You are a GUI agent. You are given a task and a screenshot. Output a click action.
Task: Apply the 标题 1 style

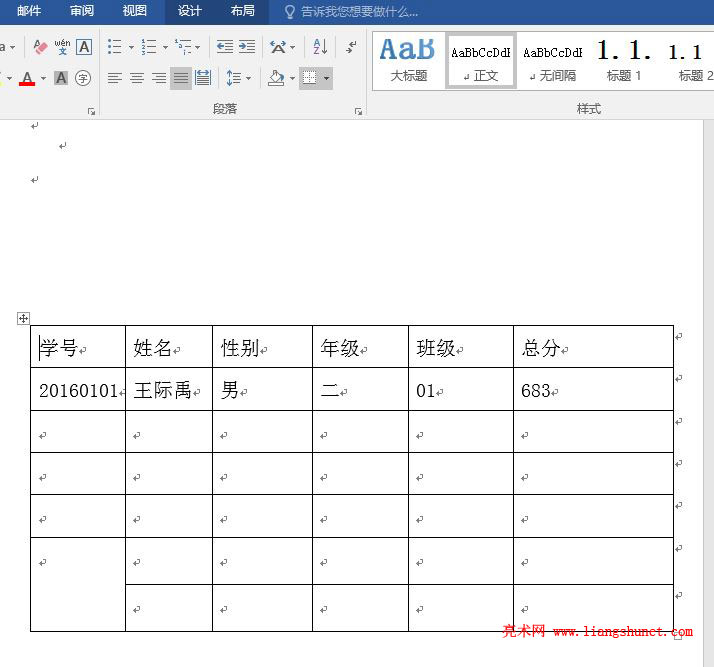click(624, 61)
